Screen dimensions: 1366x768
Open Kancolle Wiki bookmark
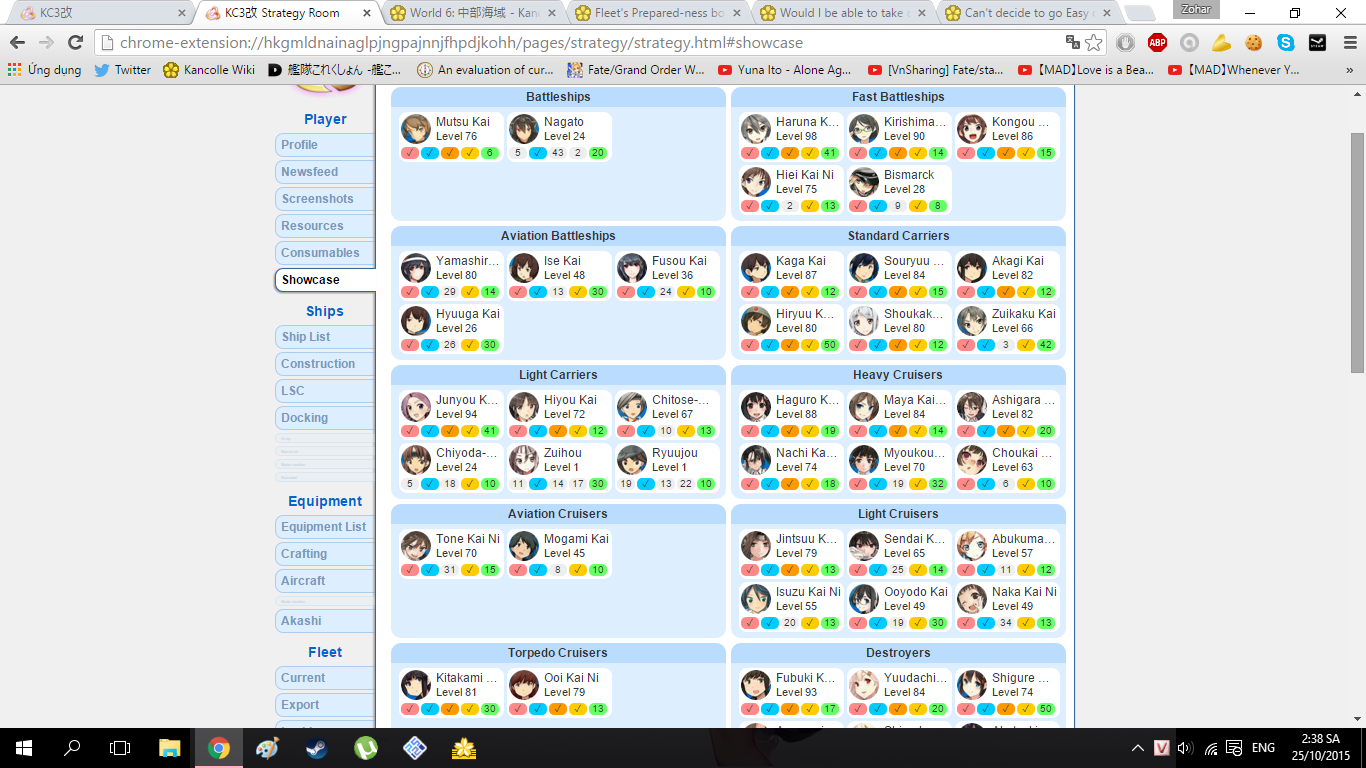tap(208, 70)
